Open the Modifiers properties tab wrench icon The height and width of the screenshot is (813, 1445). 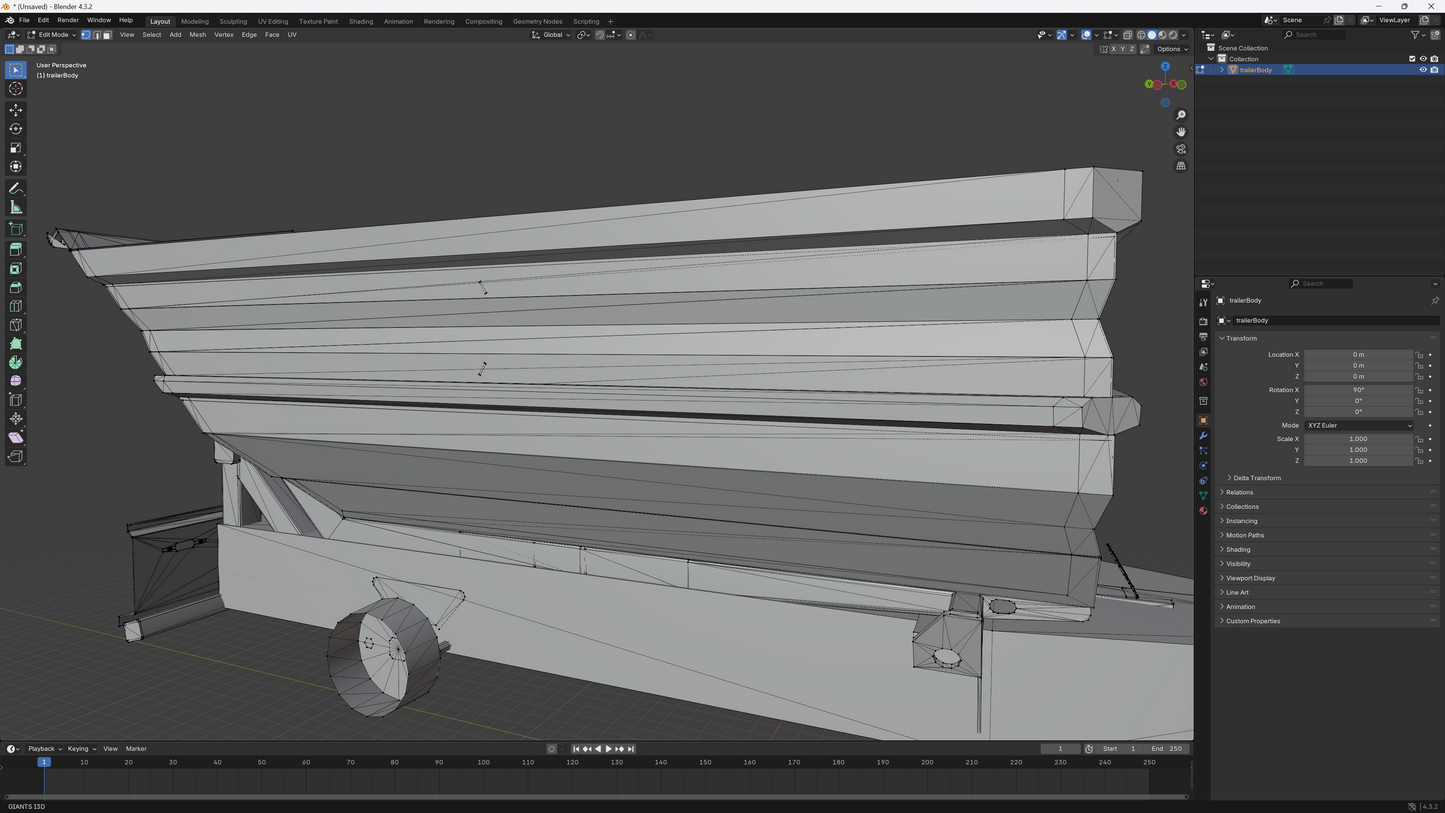1203,436
